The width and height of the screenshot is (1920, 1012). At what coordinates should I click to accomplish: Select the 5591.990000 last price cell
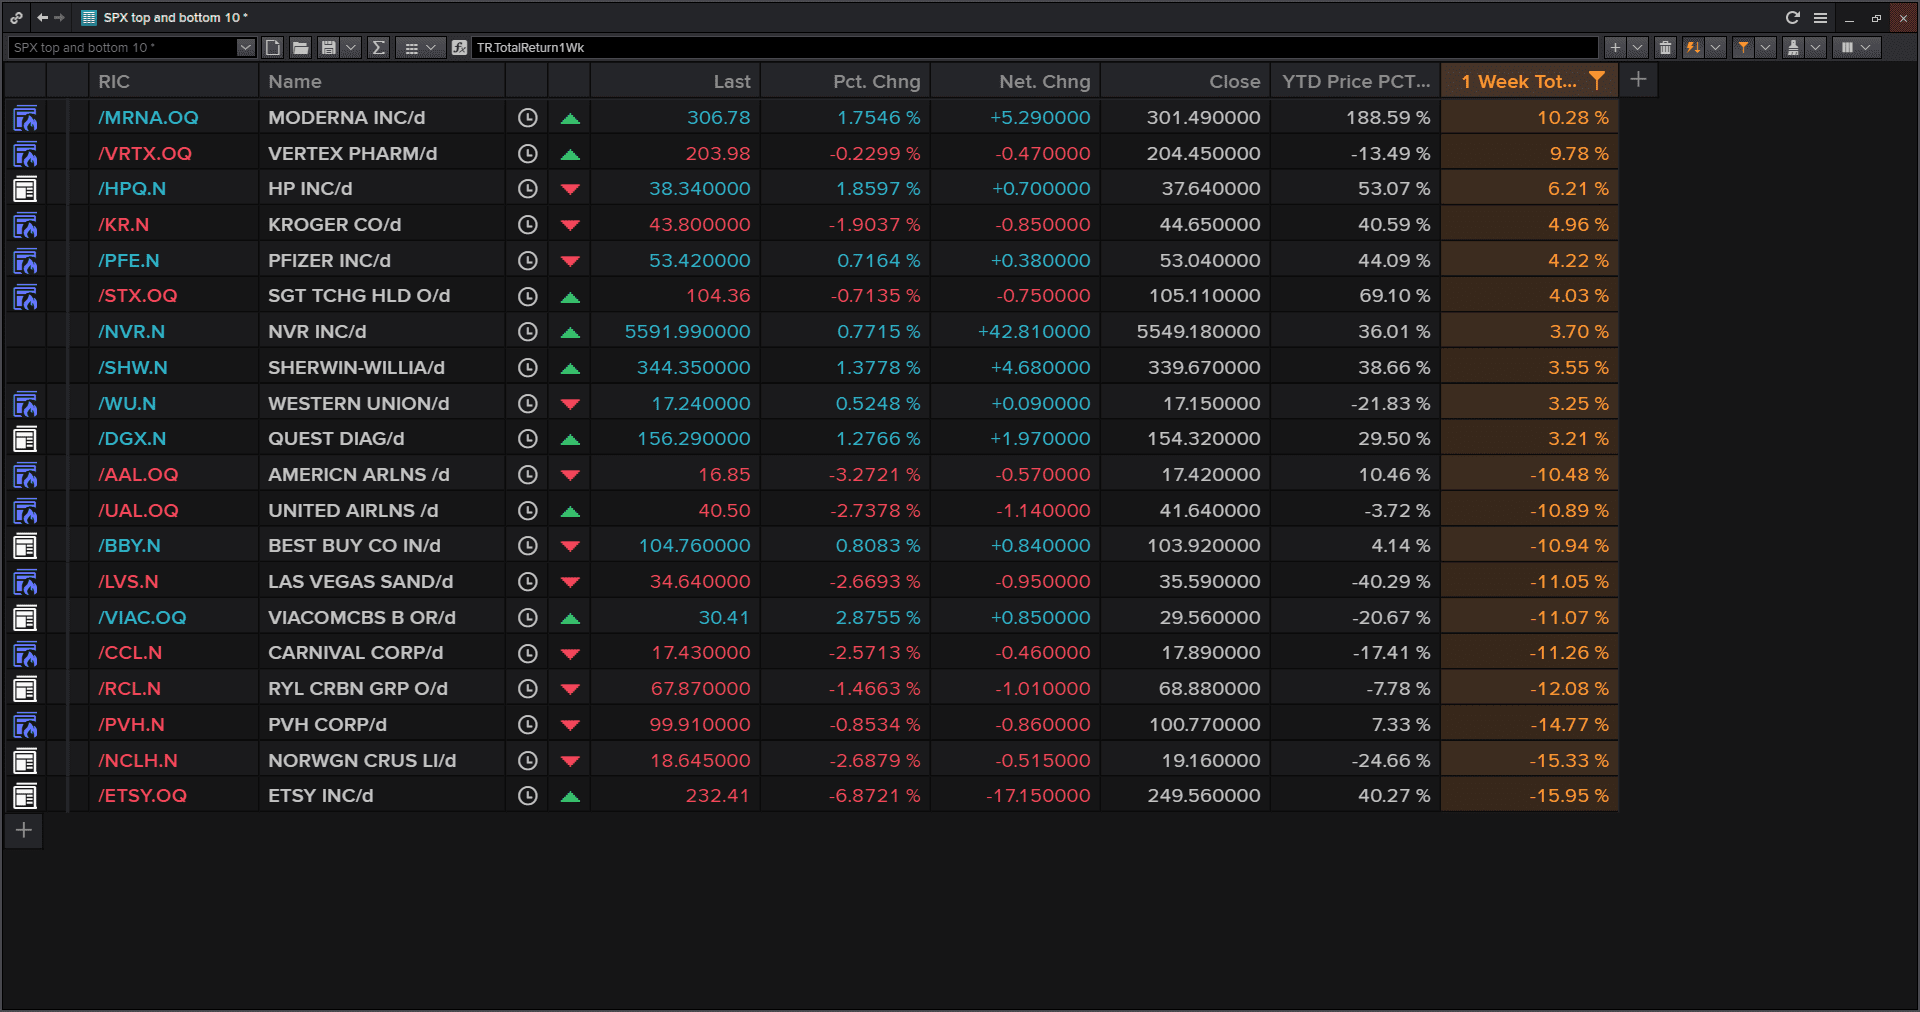pos(675,332)
